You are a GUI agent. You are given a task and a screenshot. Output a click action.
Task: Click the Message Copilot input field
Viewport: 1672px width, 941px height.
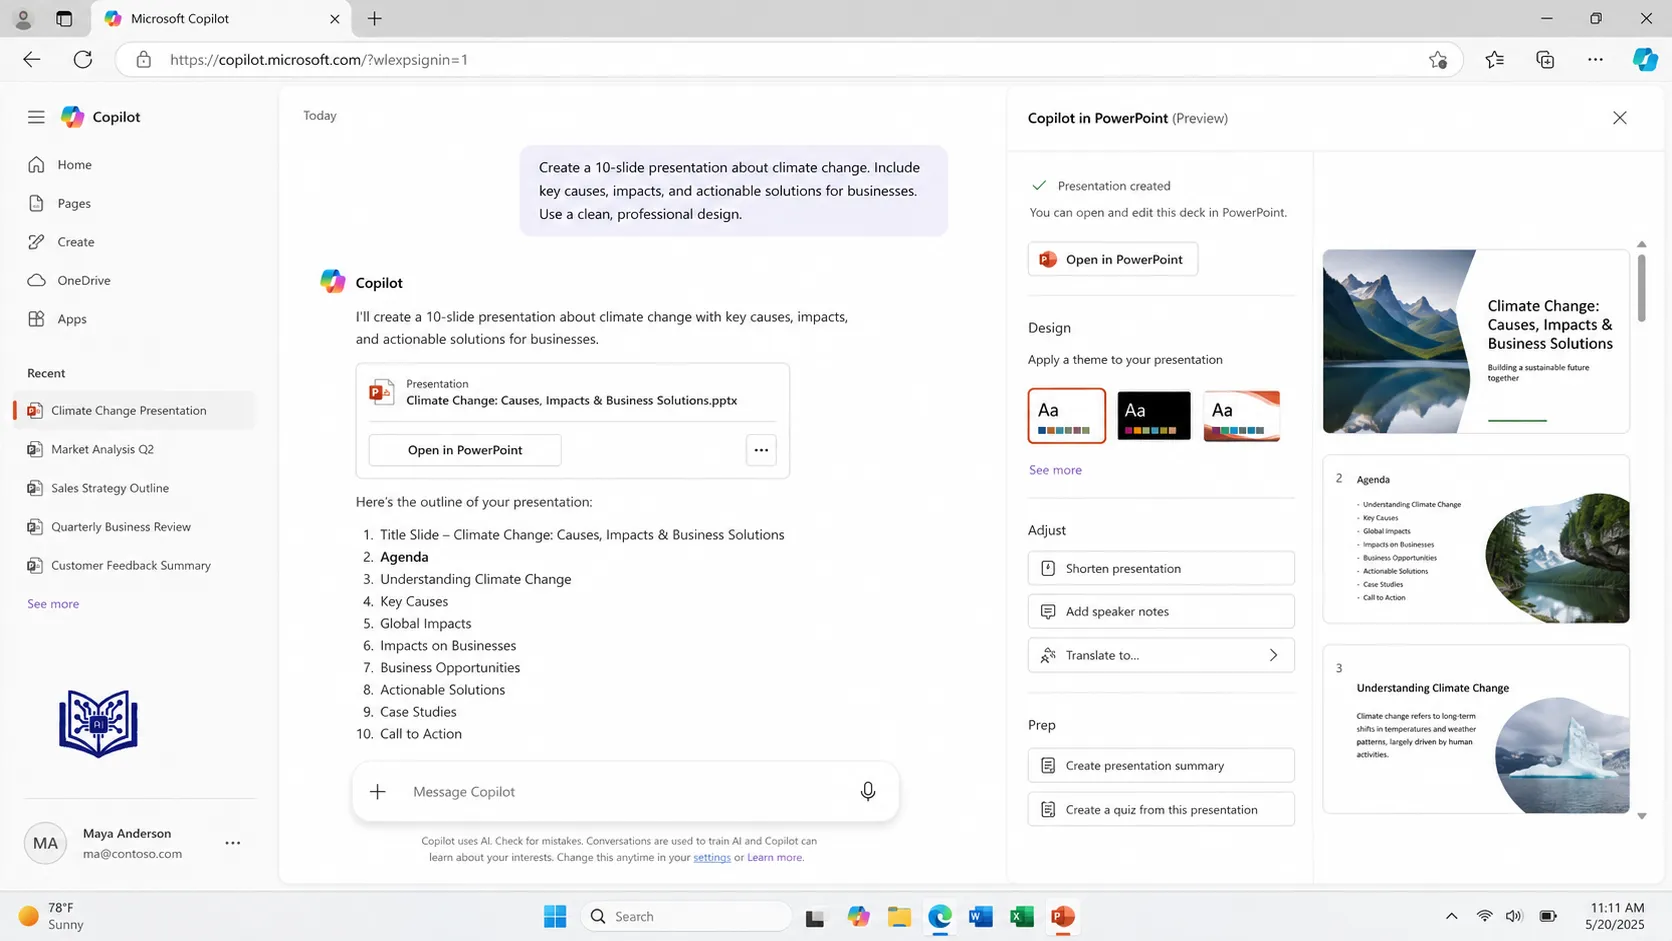click(625, 792)
